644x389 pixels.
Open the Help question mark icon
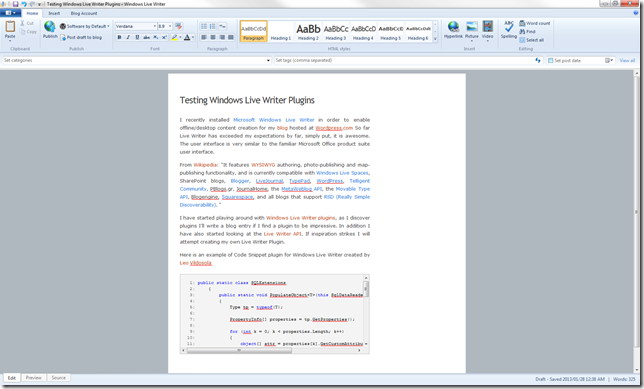click(x=636, y=13)
